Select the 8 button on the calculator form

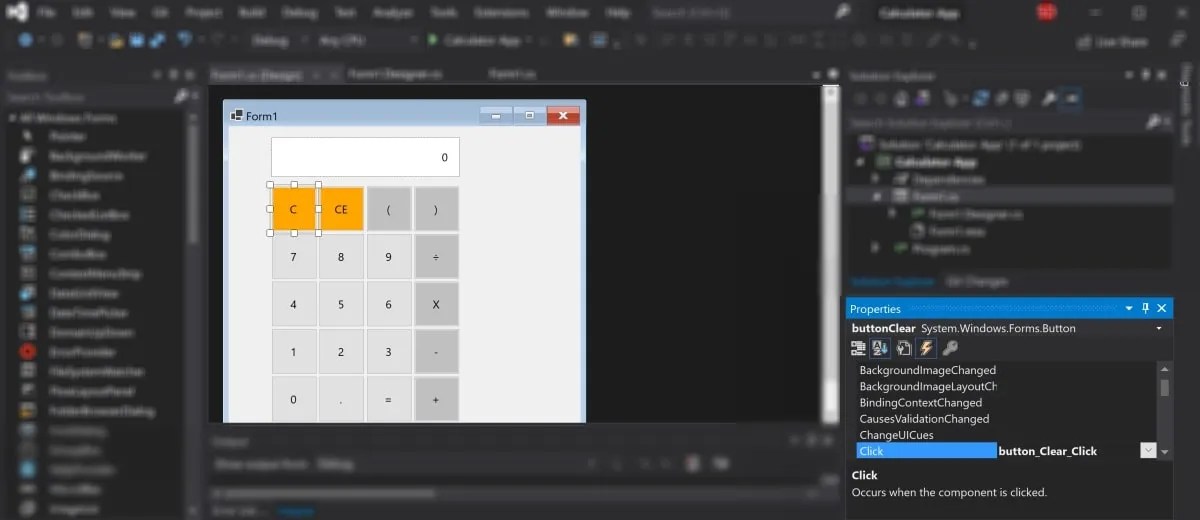[341, 257]
